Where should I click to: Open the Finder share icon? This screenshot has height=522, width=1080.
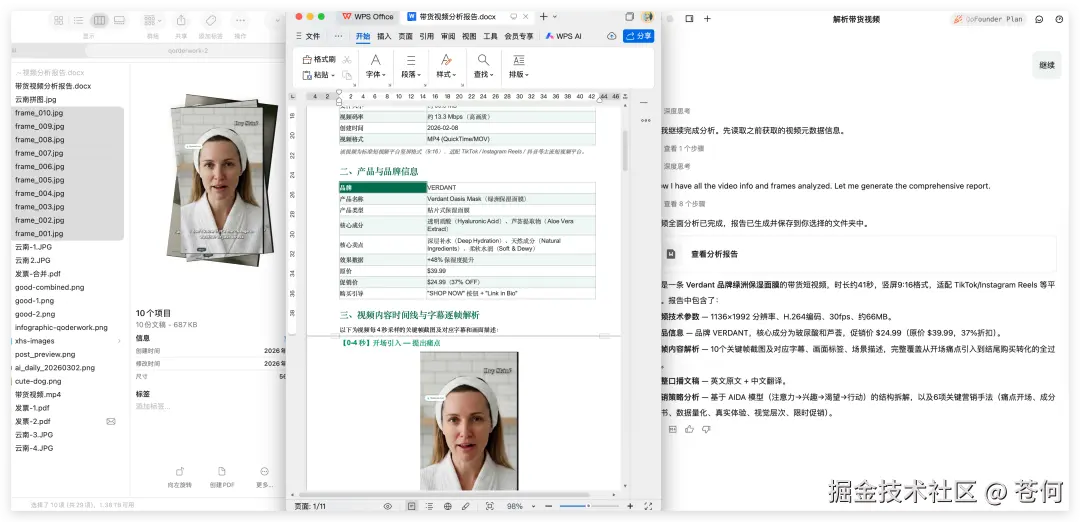coord(181,20)
